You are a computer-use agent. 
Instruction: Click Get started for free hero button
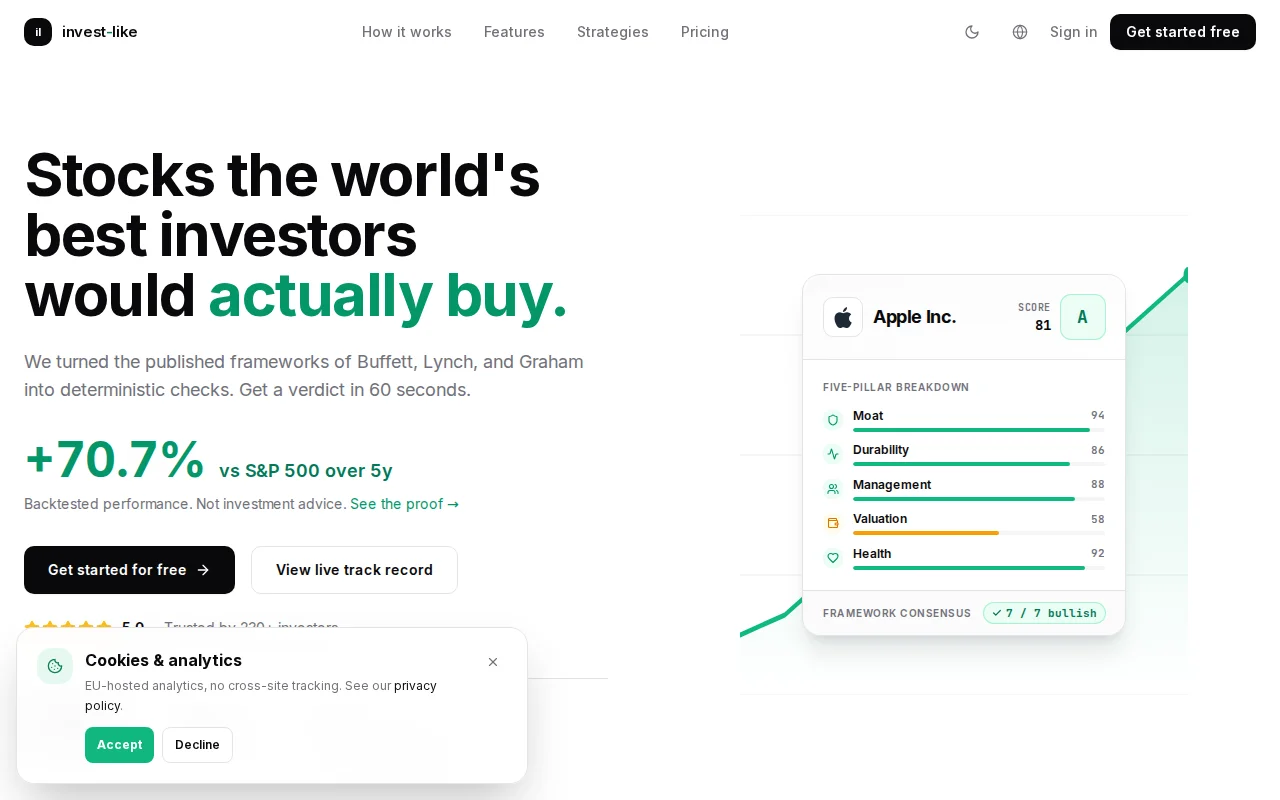point(129,570)
